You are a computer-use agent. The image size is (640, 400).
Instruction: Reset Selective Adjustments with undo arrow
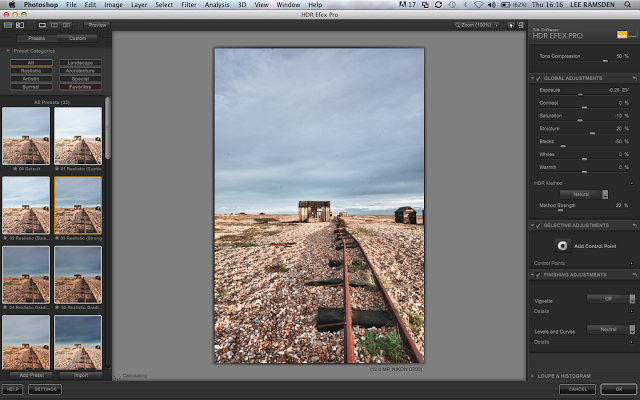coord(635,225)
